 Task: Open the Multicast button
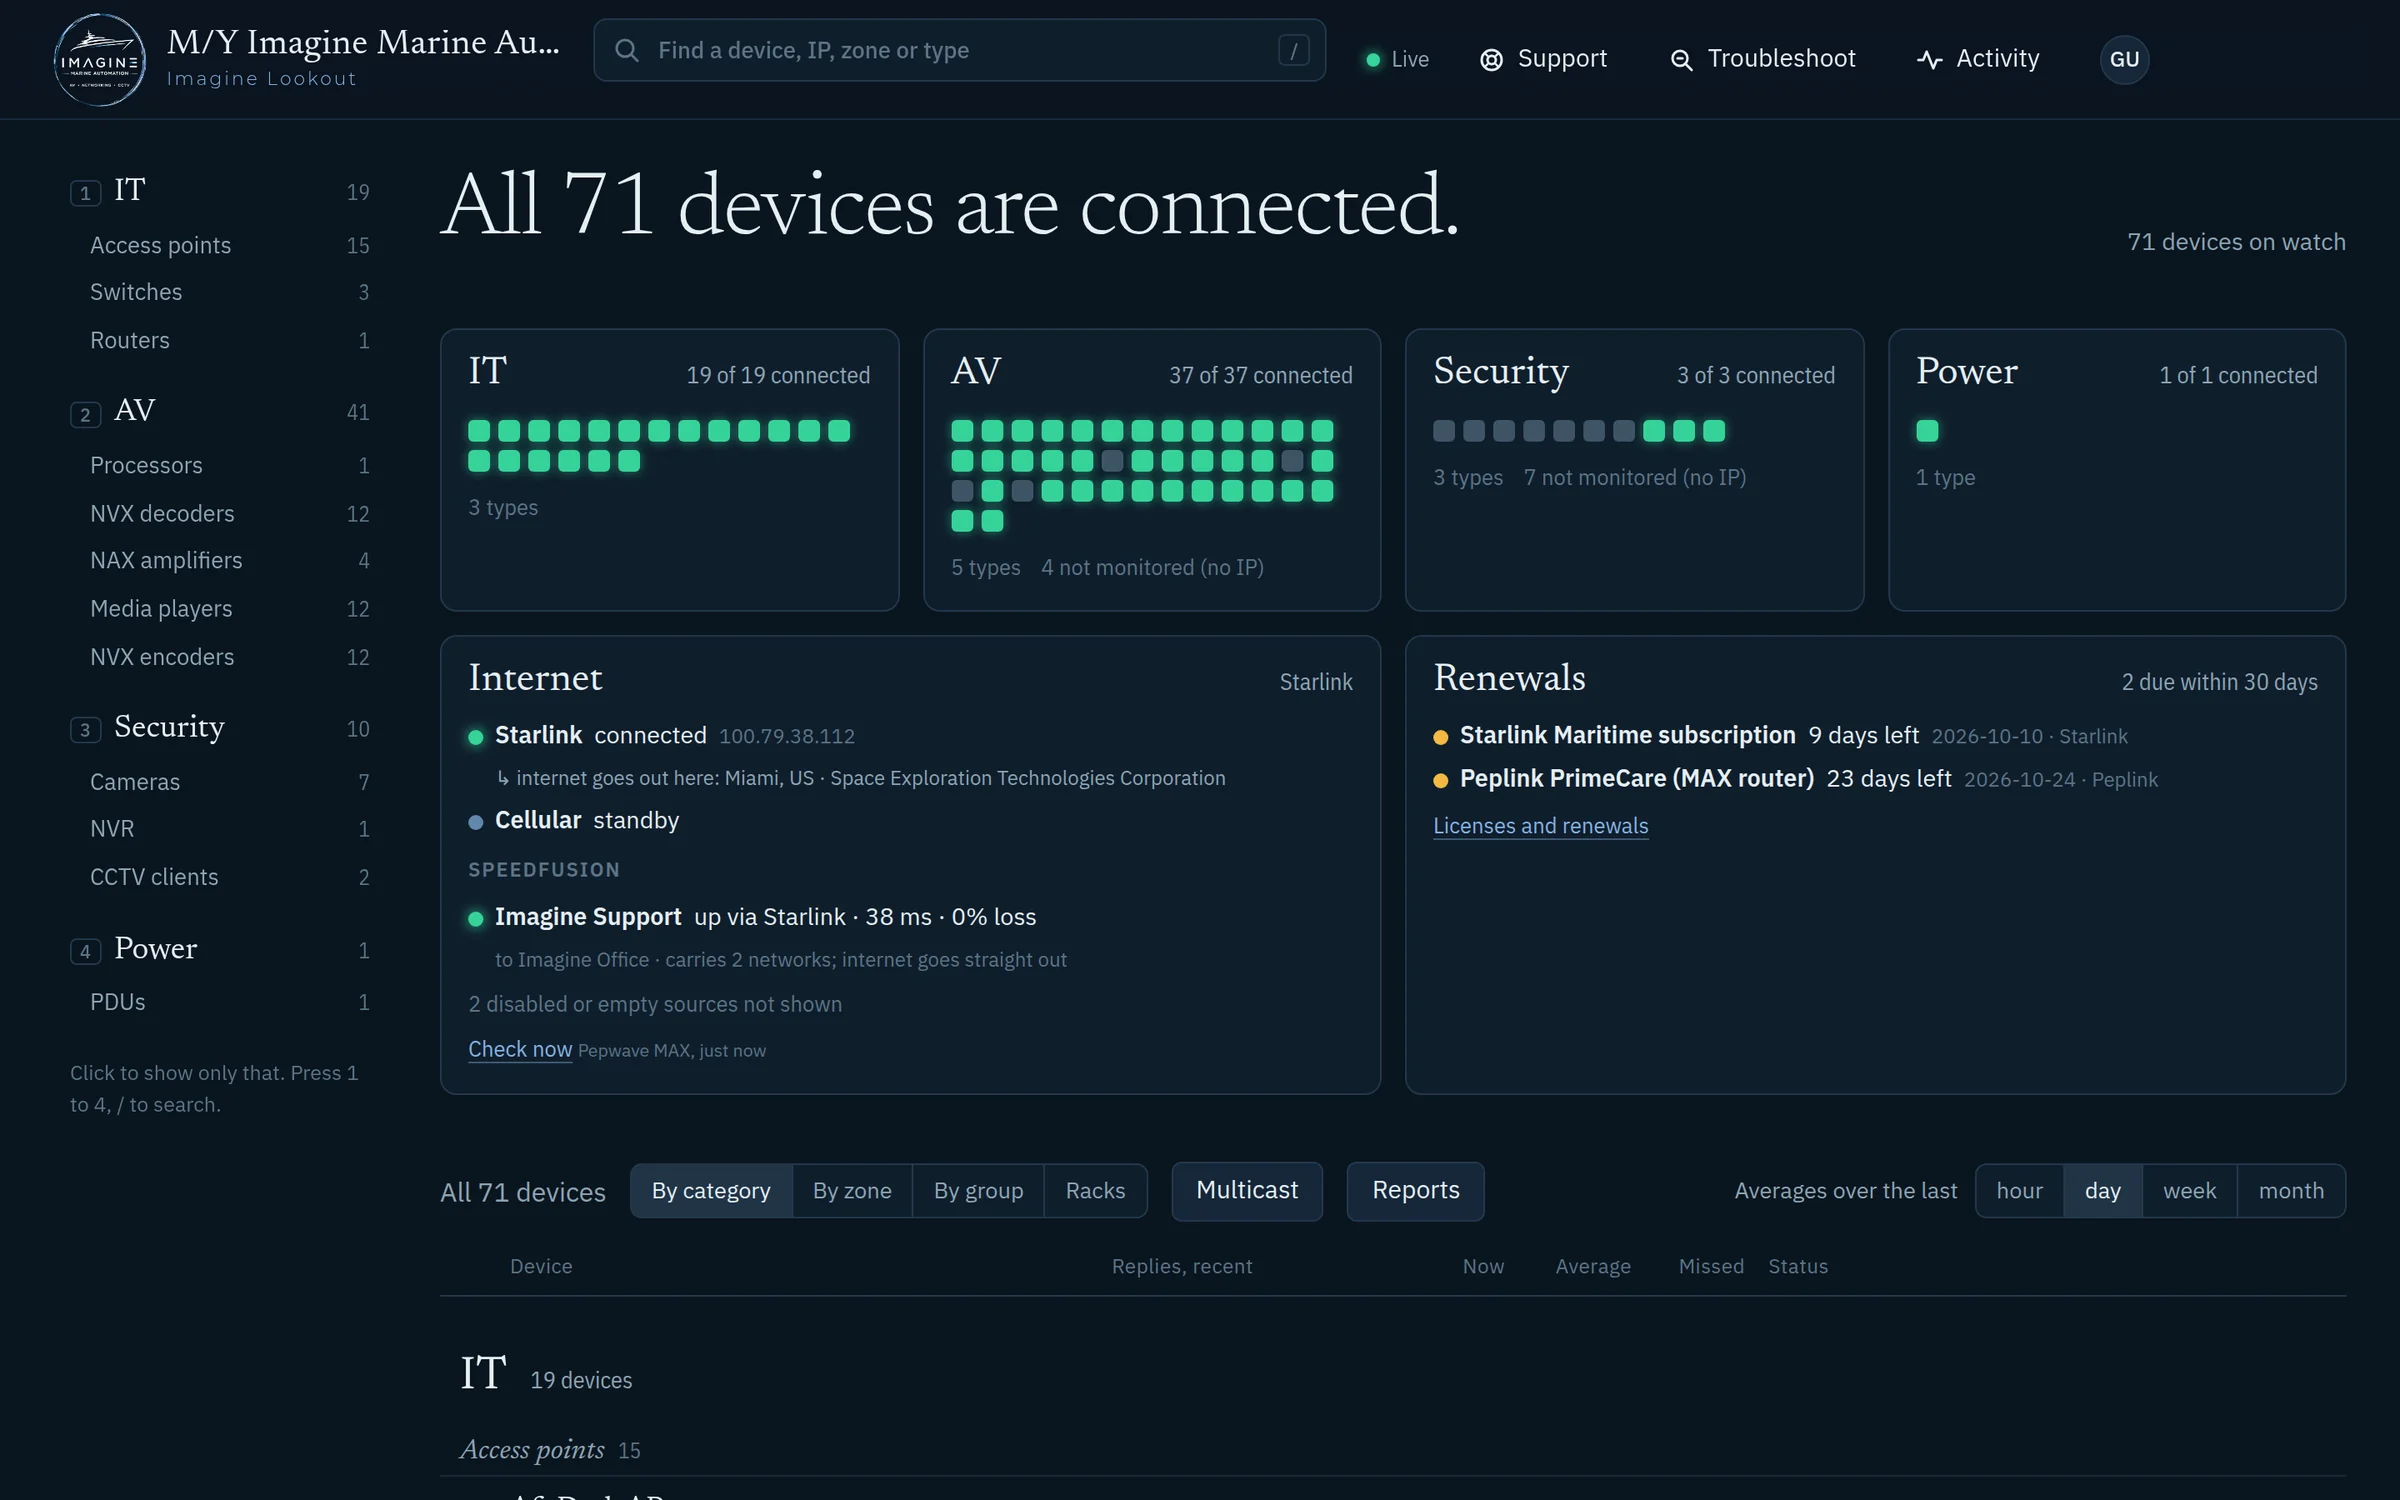1247,1191
